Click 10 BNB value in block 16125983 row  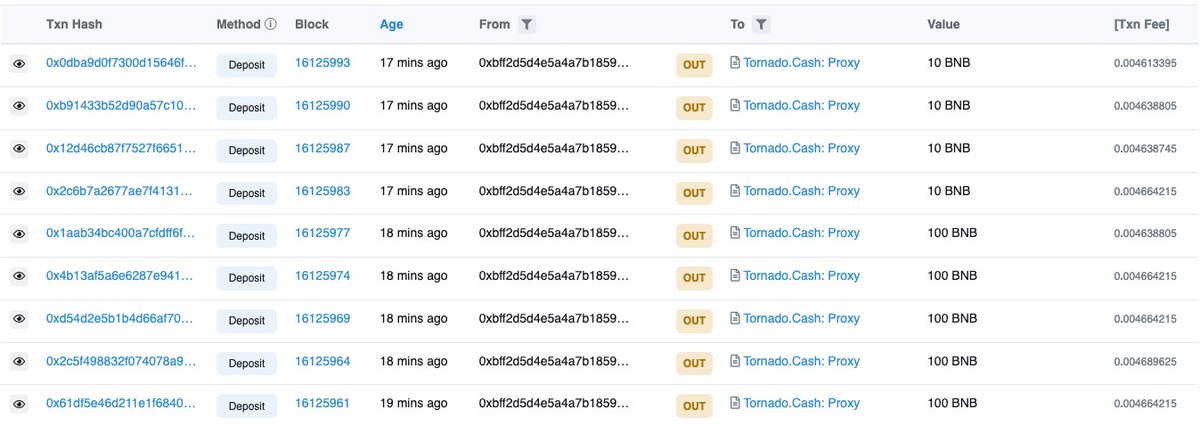click(949, 190)
